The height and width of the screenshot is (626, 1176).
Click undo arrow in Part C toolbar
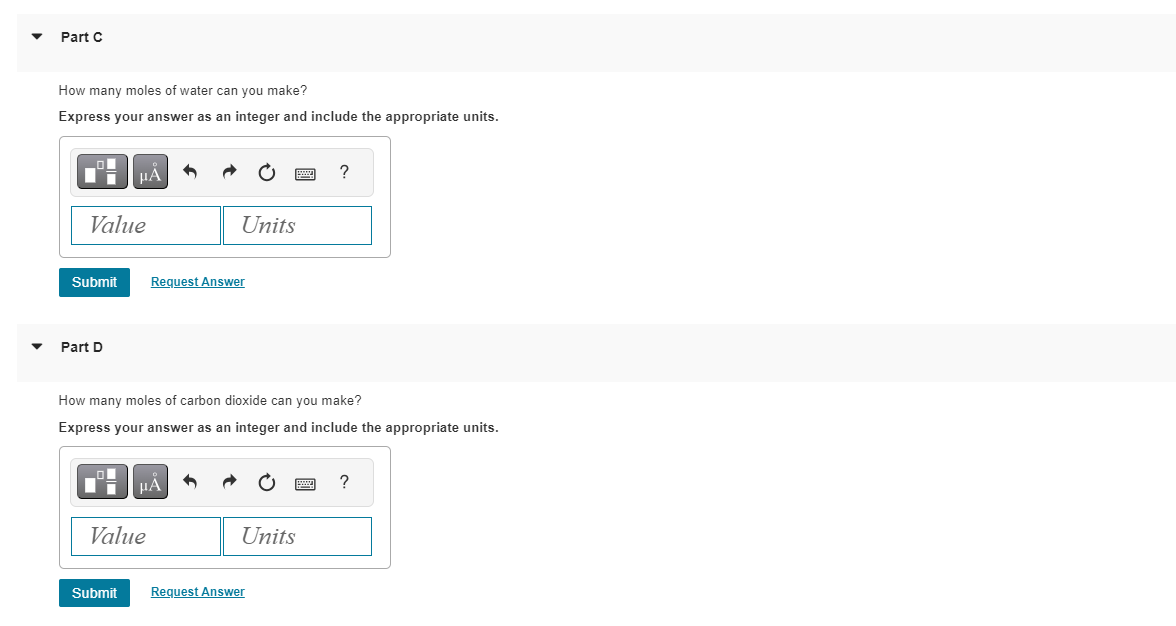pos(190,173)
